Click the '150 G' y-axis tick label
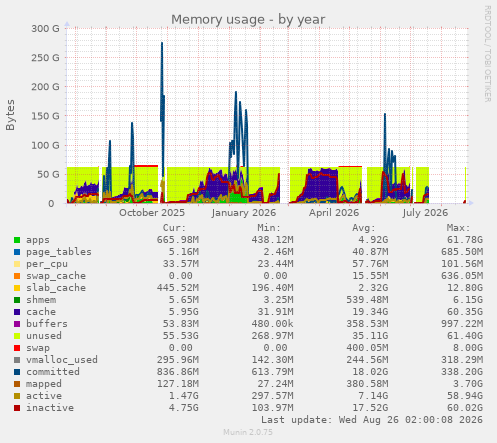This screenshot has width=497, height=443. click(x=45, y=116)
